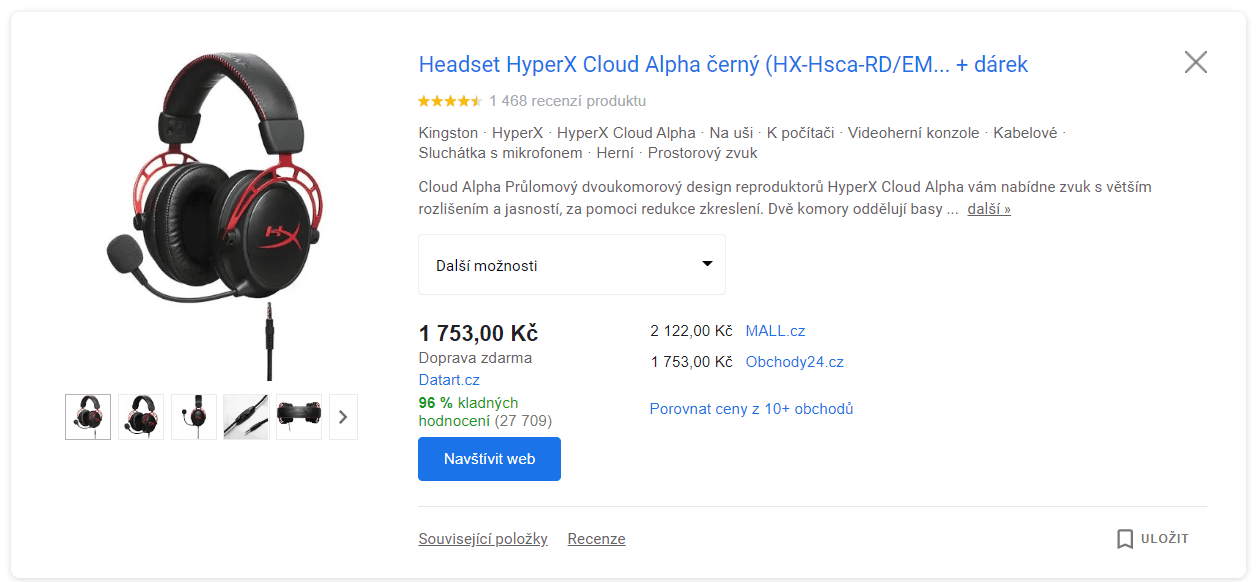Viewport: 1258px width, 582px height.
Task: Go to the Recenze link
Action: (x=596, y=539)
